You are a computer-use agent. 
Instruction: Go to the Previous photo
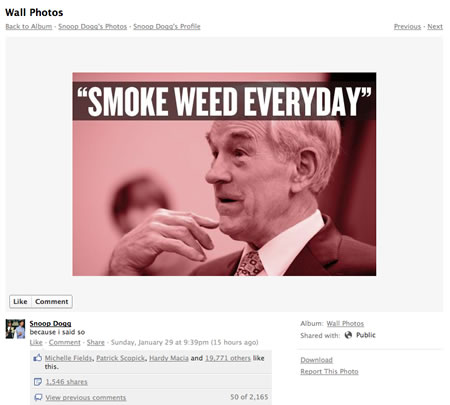pos(407,27)
